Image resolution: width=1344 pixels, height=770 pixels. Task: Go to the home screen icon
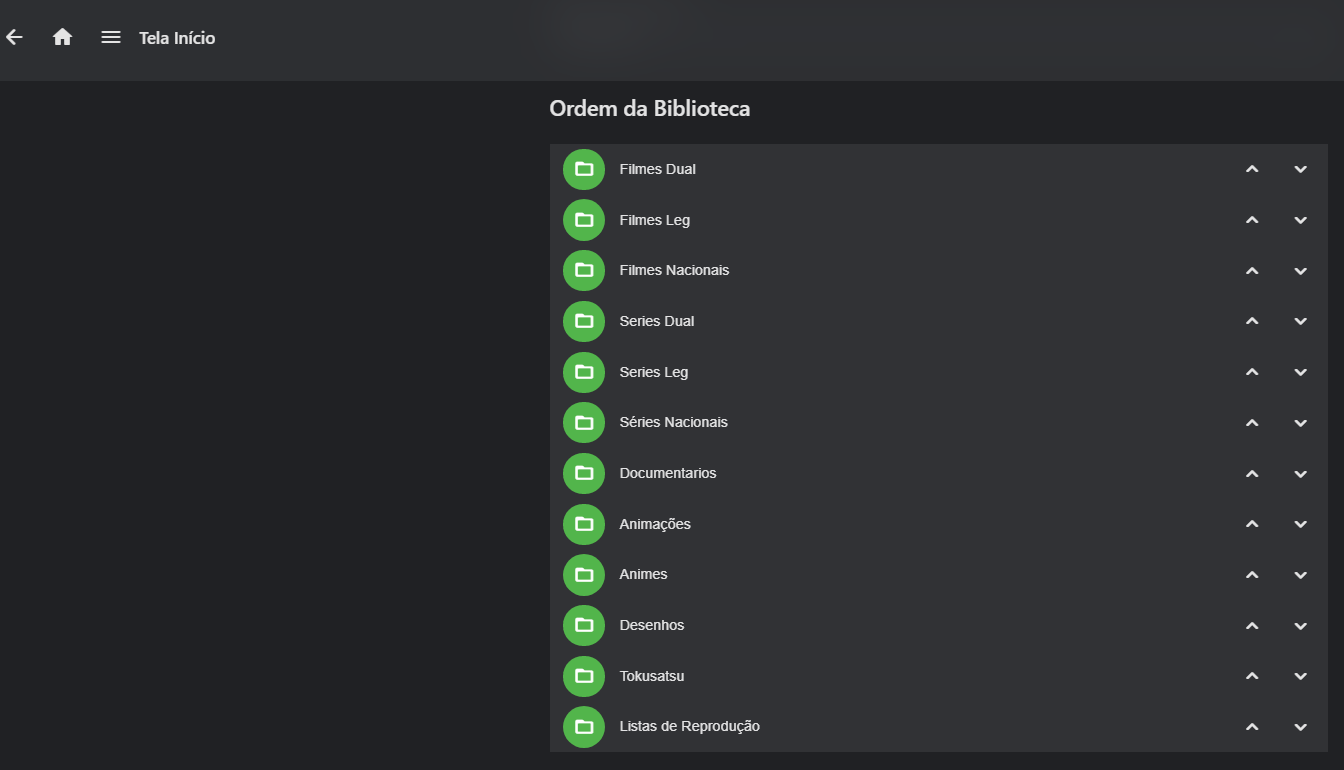tap(62, 38)
